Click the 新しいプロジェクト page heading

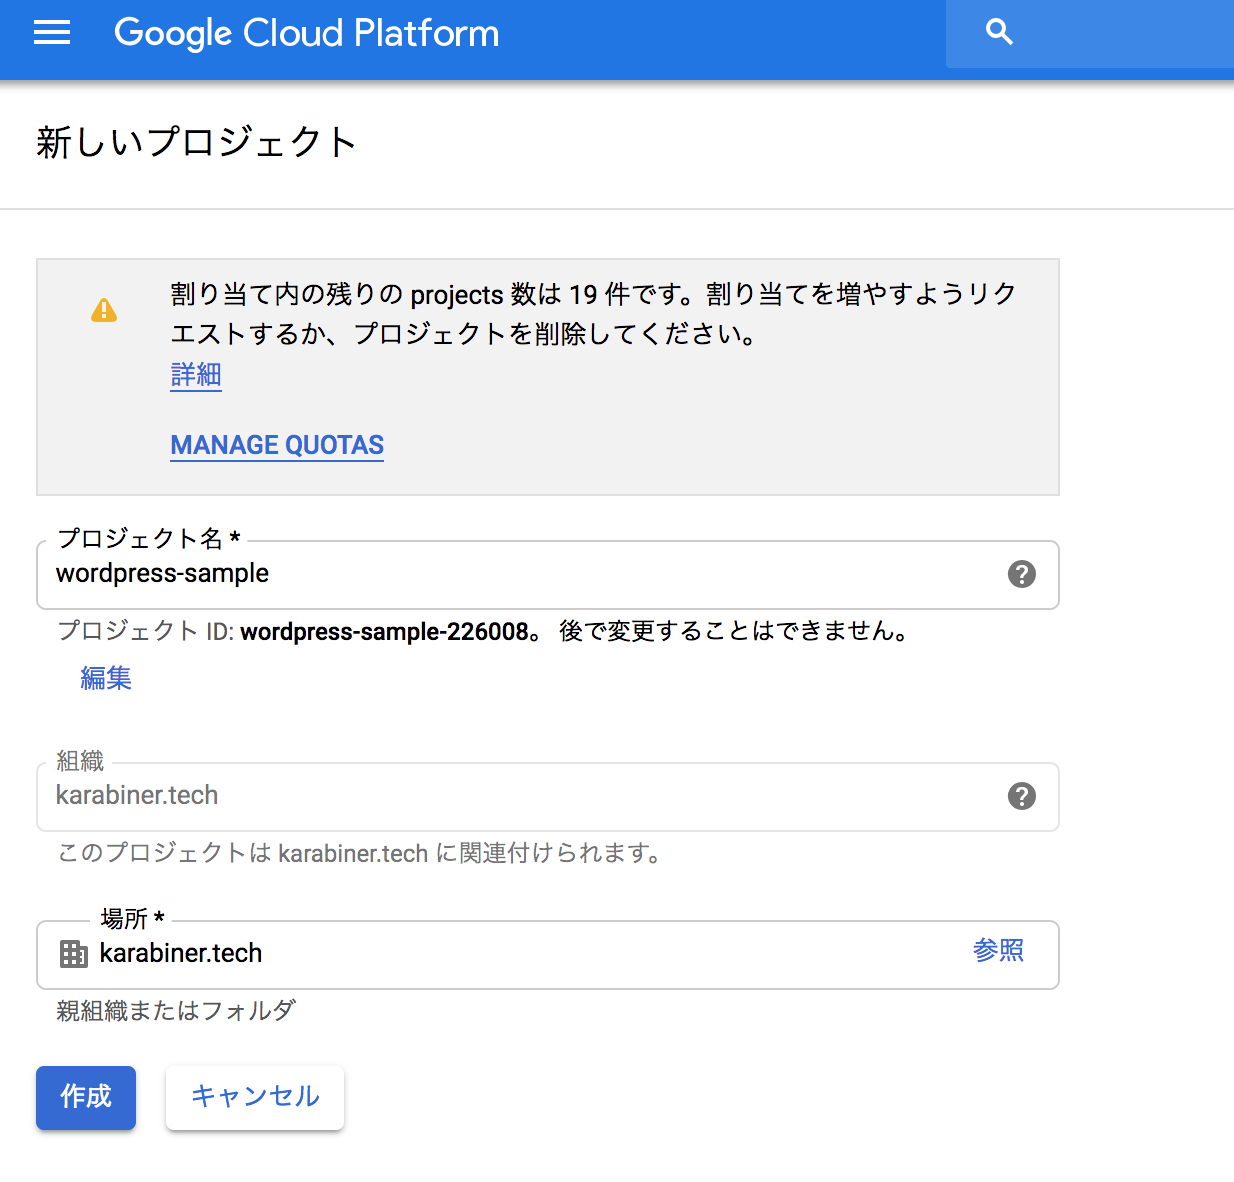197,142
